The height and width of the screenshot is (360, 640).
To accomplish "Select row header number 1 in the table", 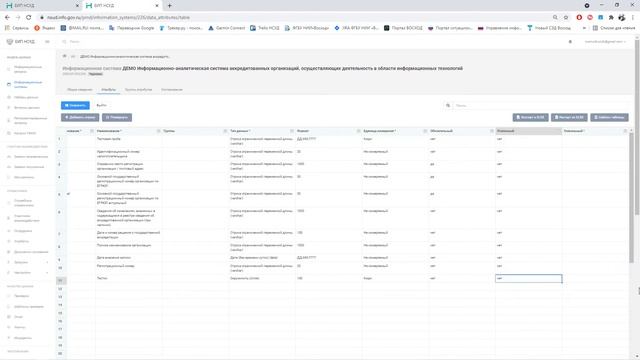I will tap(61, 139).
